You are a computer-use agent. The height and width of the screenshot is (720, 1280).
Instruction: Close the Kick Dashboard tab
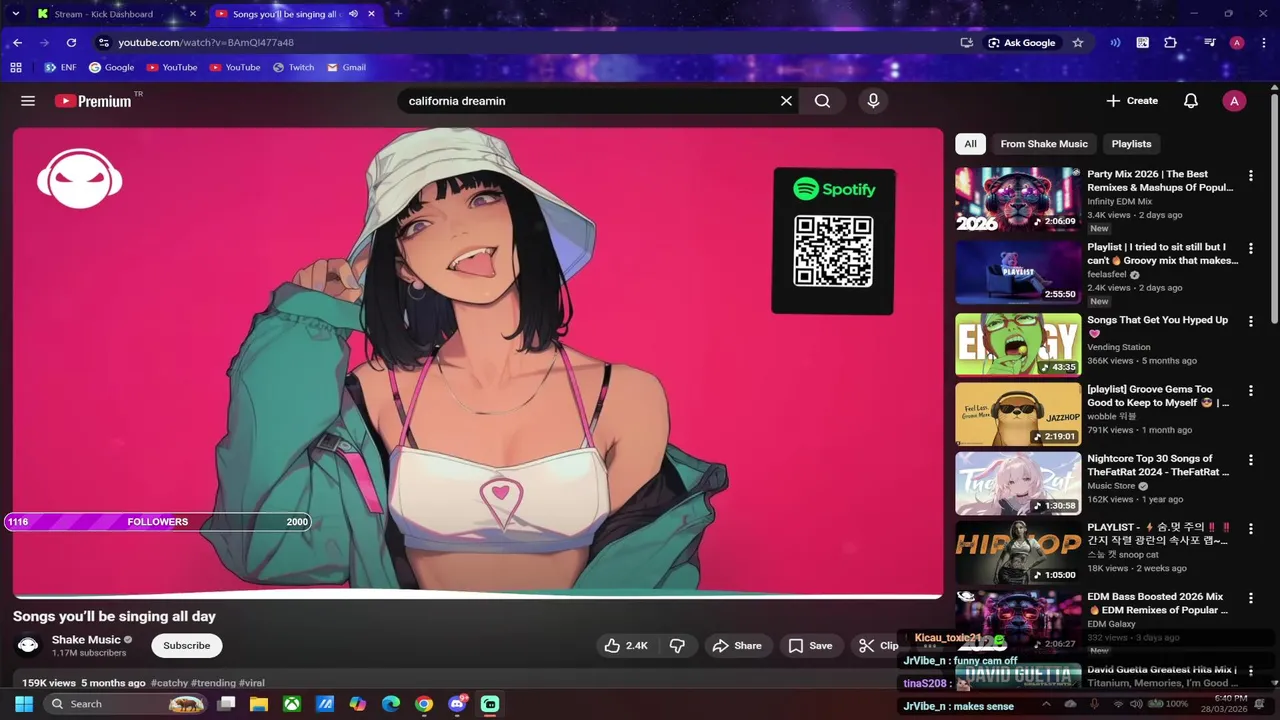point(193,14)
